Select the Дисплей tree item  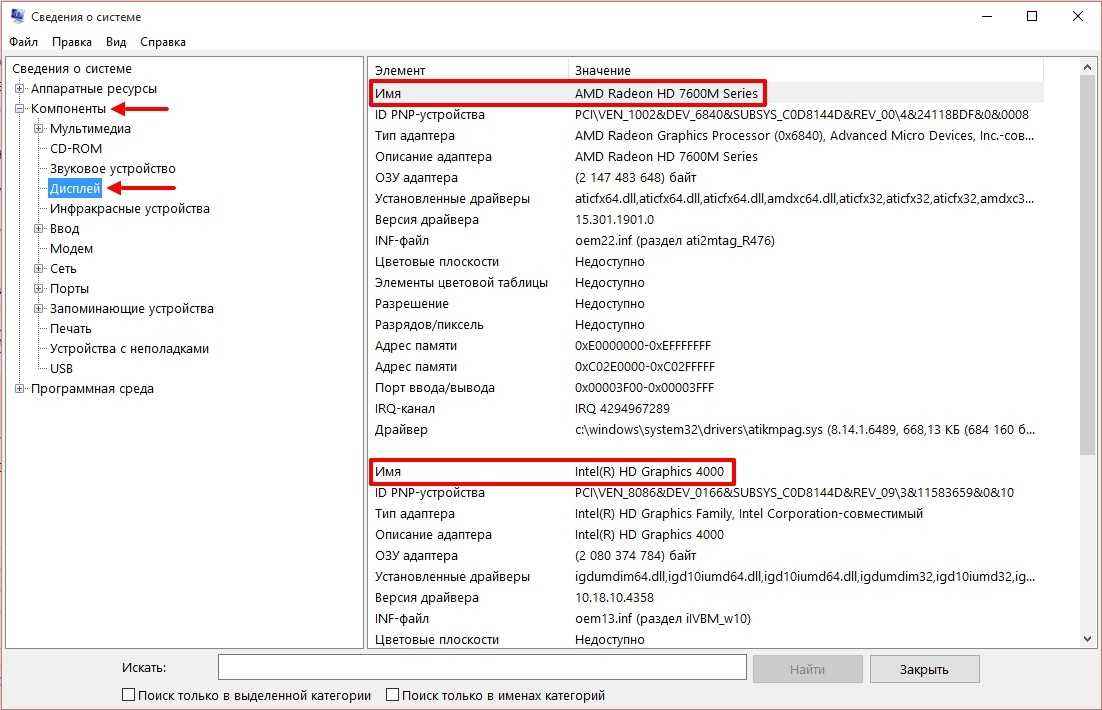click(x=75, y=188)
